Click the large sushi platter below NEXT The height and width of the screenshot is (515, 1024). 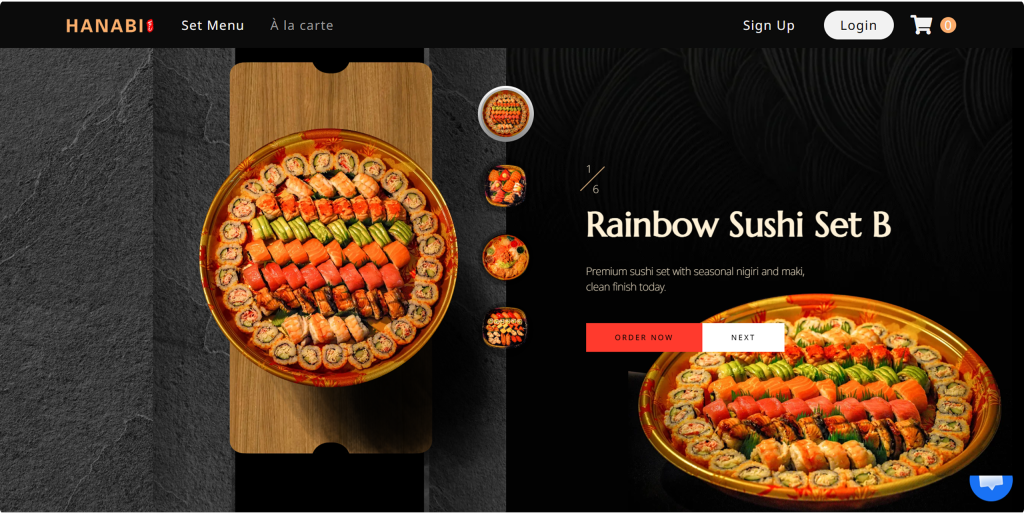coord(819,402)
